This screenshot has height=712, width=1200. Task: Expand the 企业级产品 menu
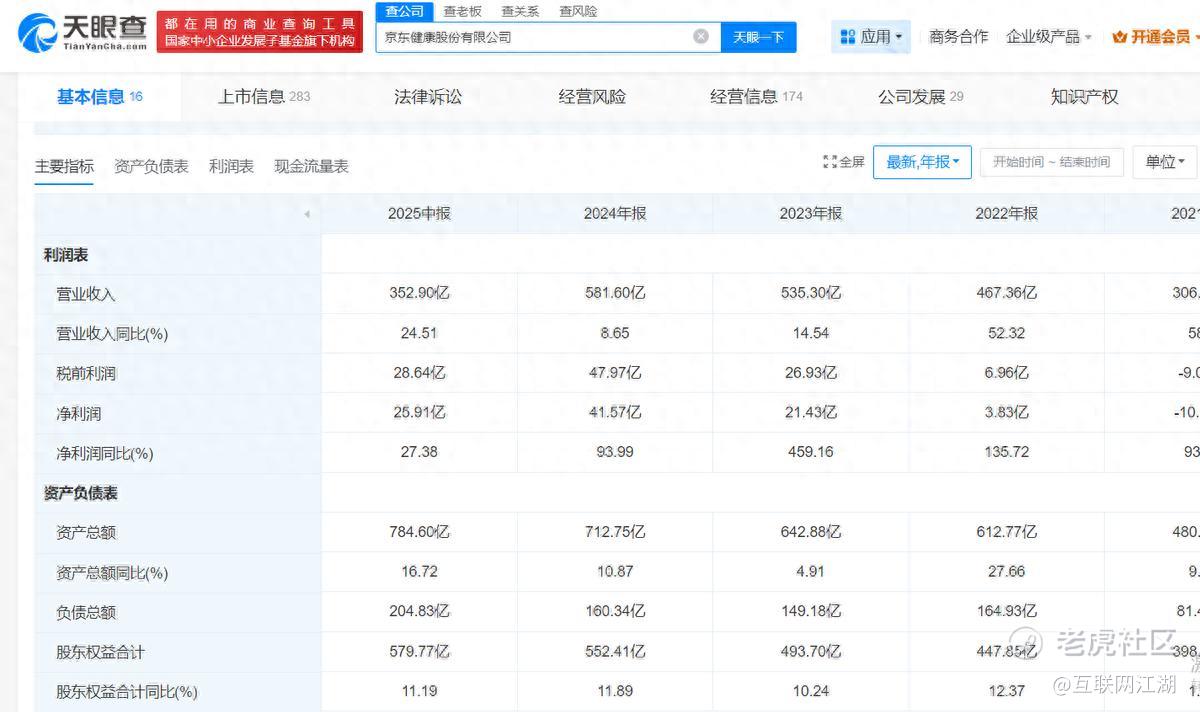pyautogui.click(x=1049, y=37)
